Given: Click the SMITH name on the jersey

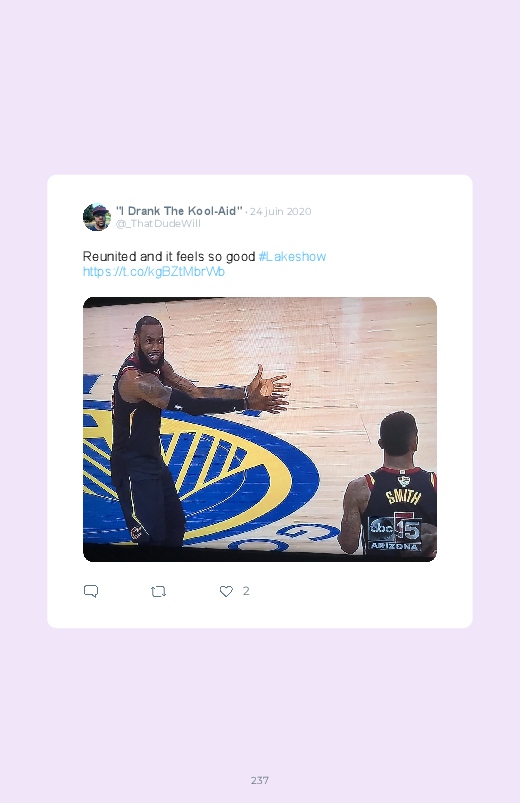Looking at the screenshot, I should point(403,497).
